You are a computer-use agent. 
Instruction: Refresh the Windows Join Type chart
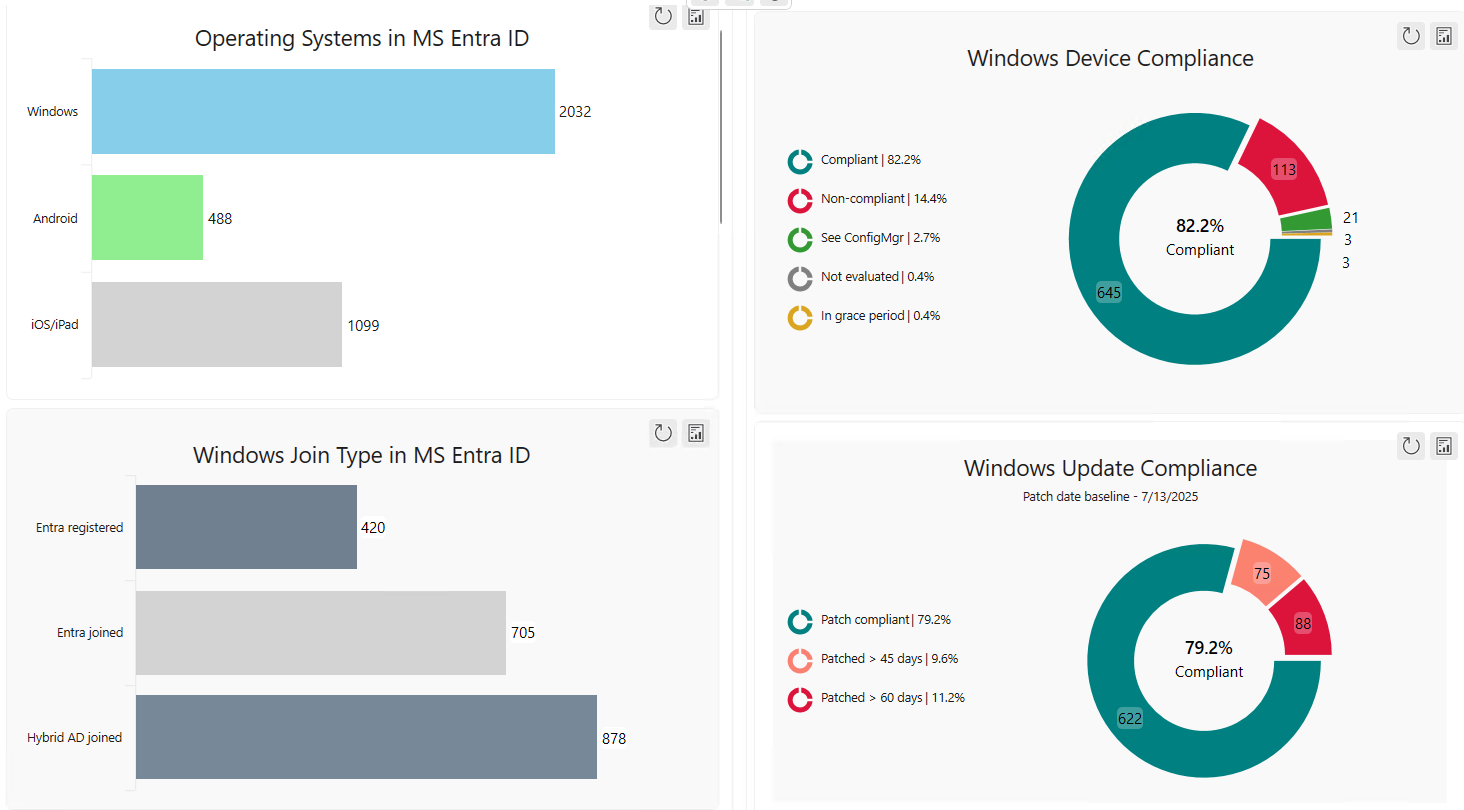tap(662, 433)
